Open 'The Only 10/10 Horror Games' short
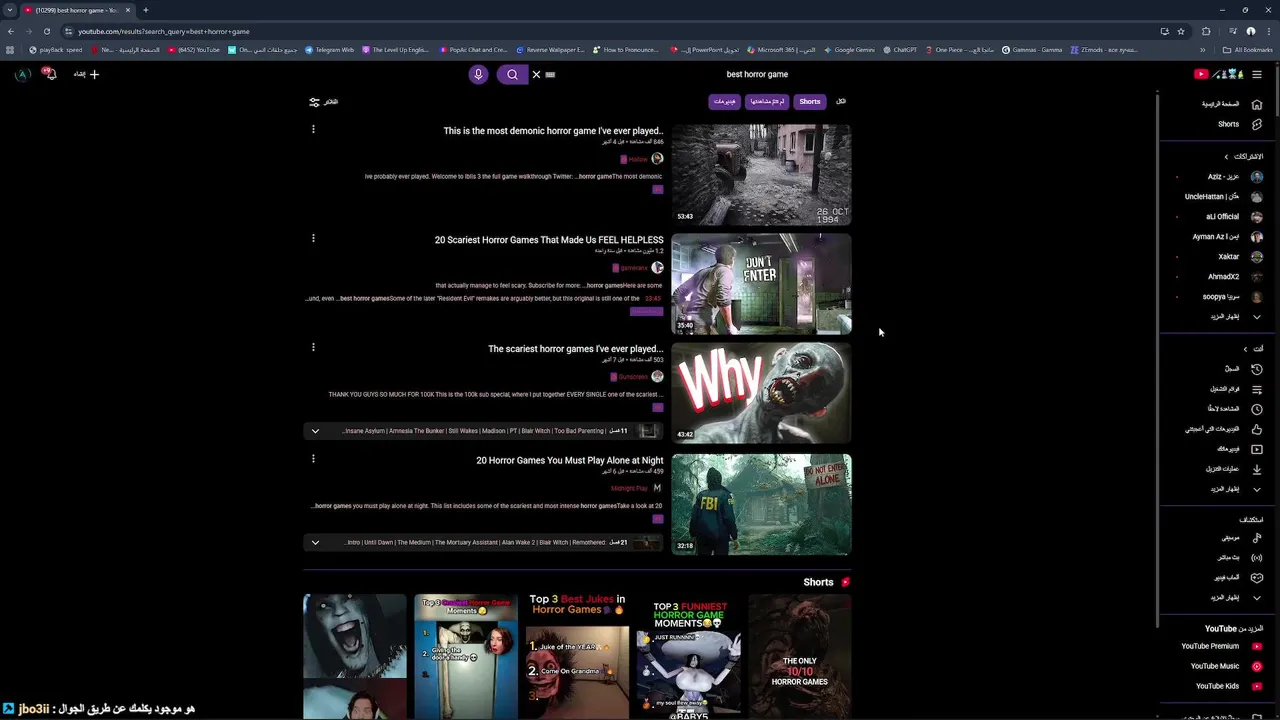Screen dimensions: 1280x720 click(800, 656)
